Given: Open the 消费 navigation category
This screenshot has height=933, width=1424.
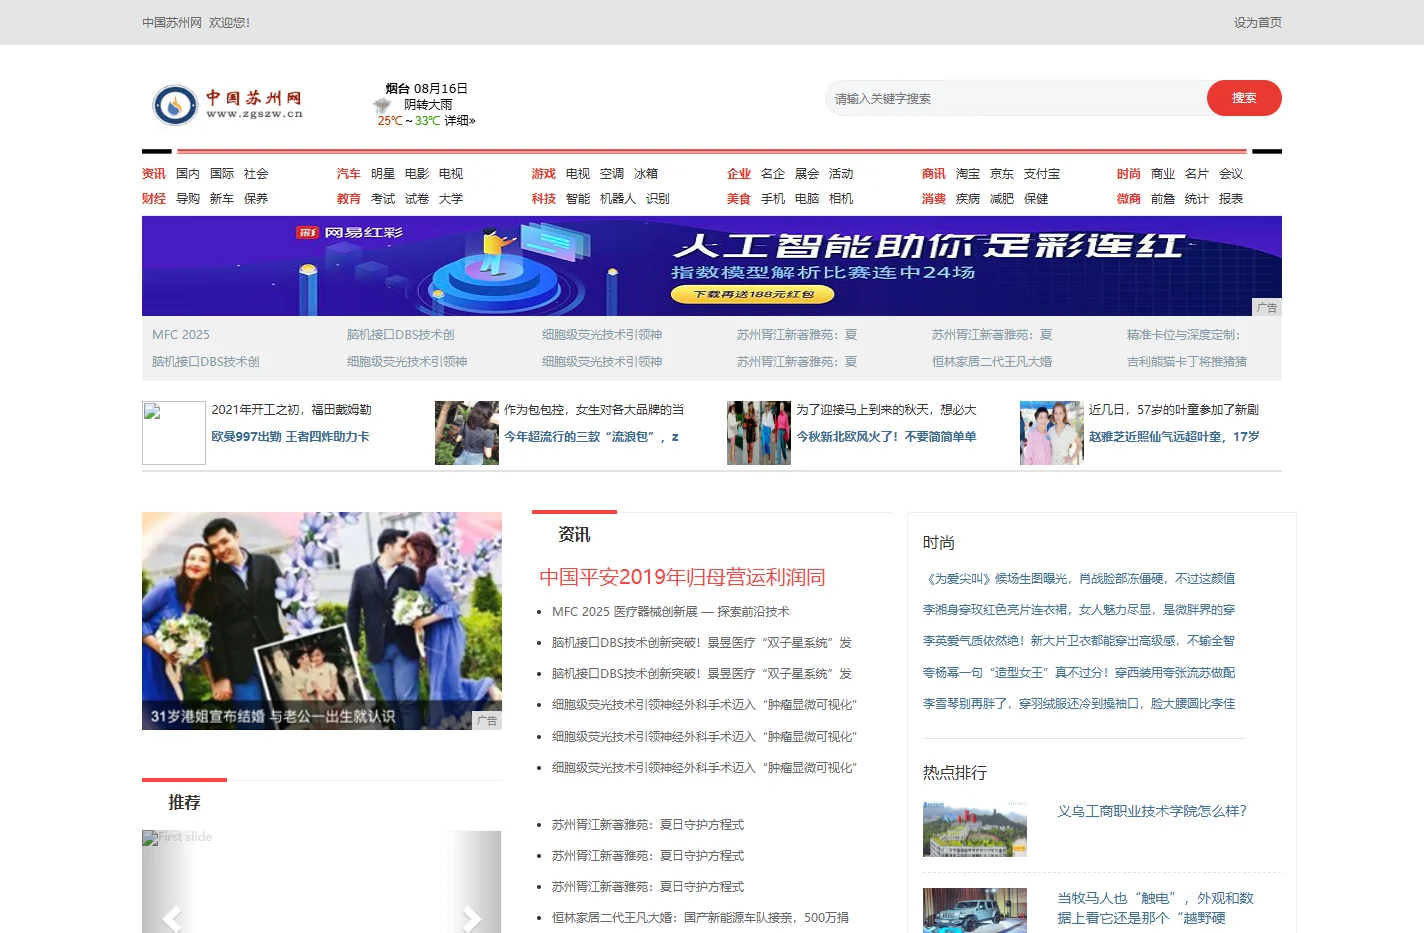Looking at the screenshot, I should coord(933,198).
